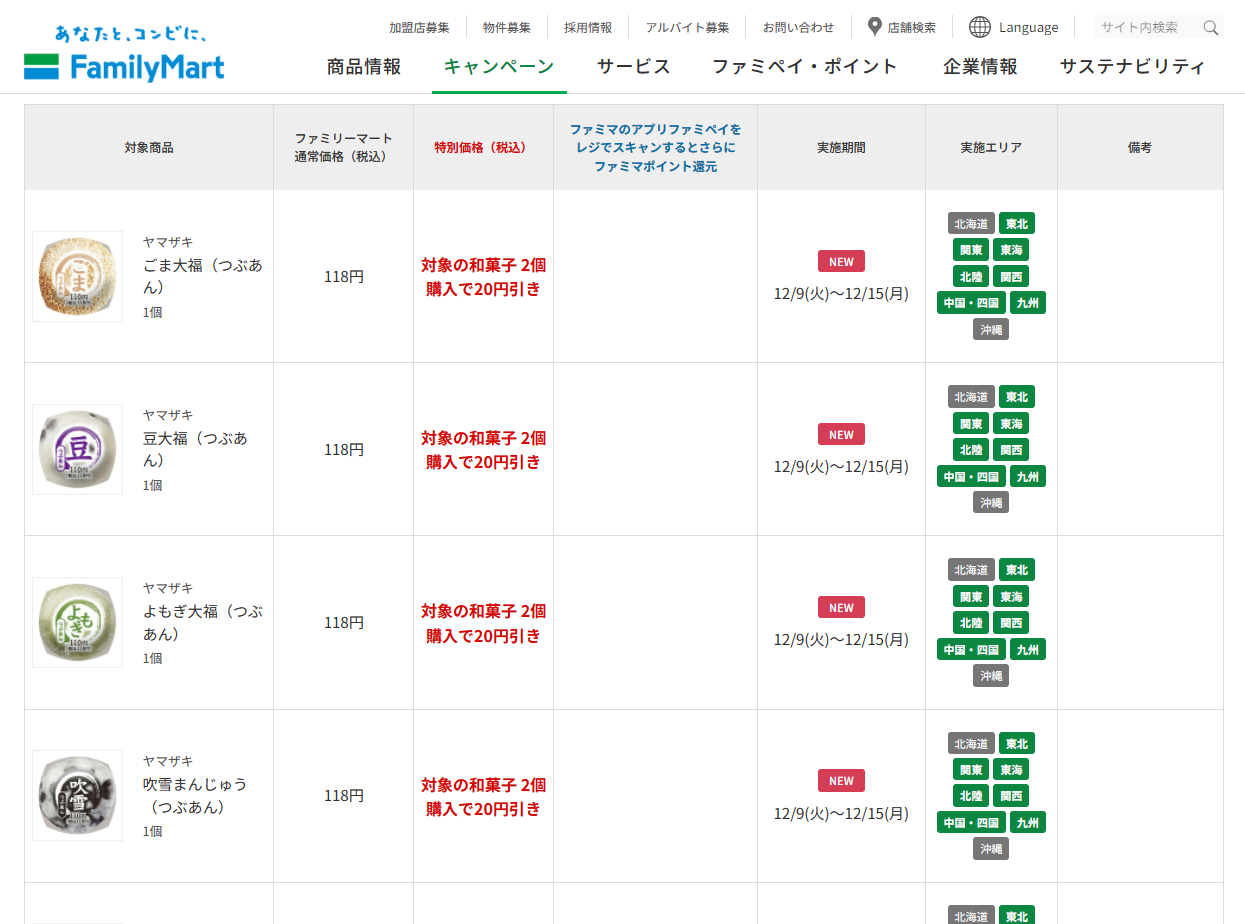
Task: Open the 企業情報 section
Action: pos(978,65)
